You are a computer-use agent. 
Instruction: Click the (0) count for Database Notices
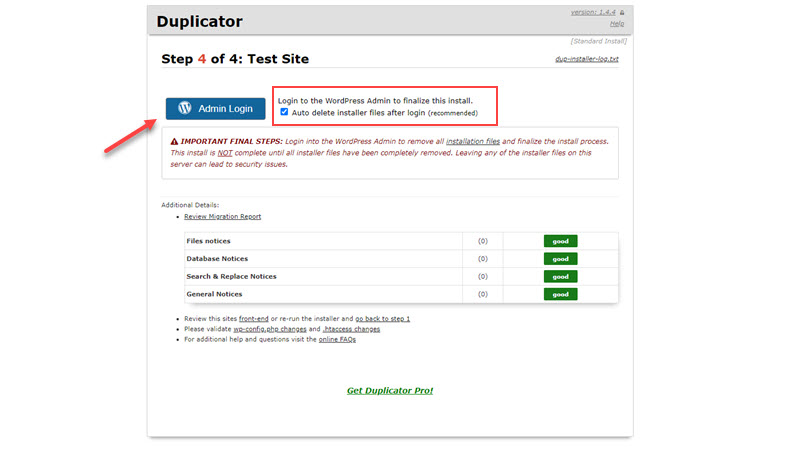coord(483,259)
